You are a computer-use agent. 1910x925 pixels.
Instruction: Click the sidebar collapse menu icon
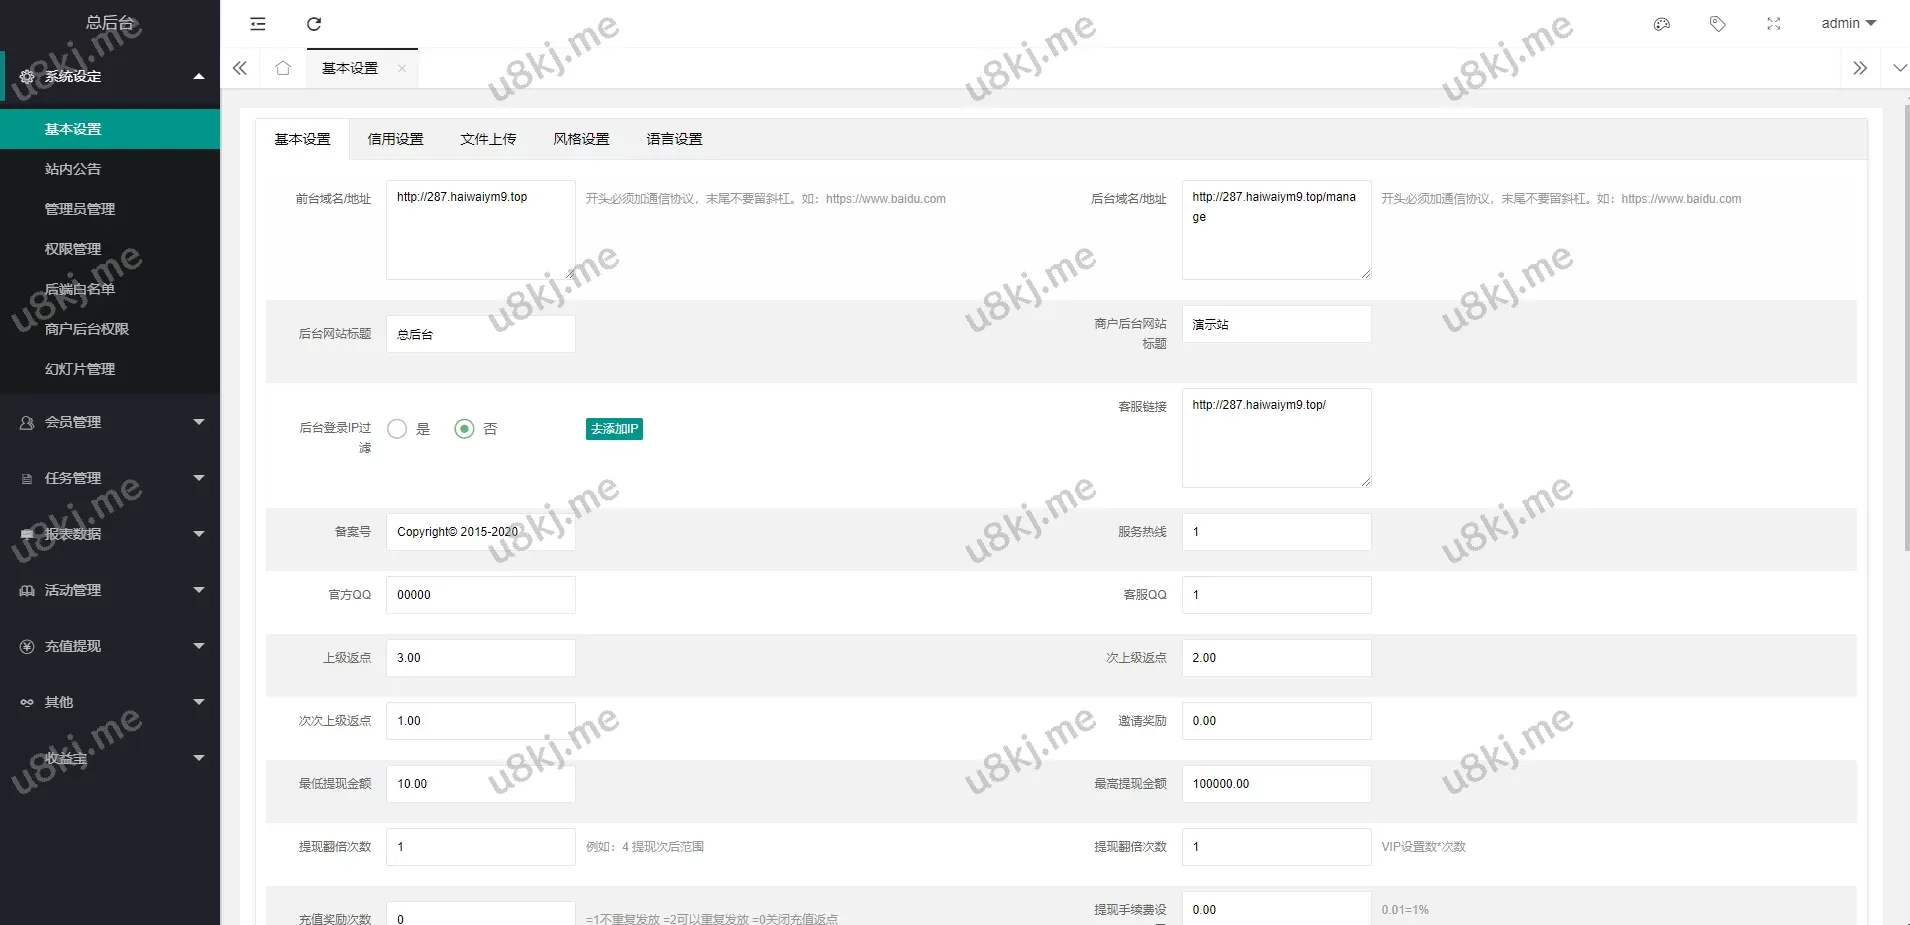[258, 24]
